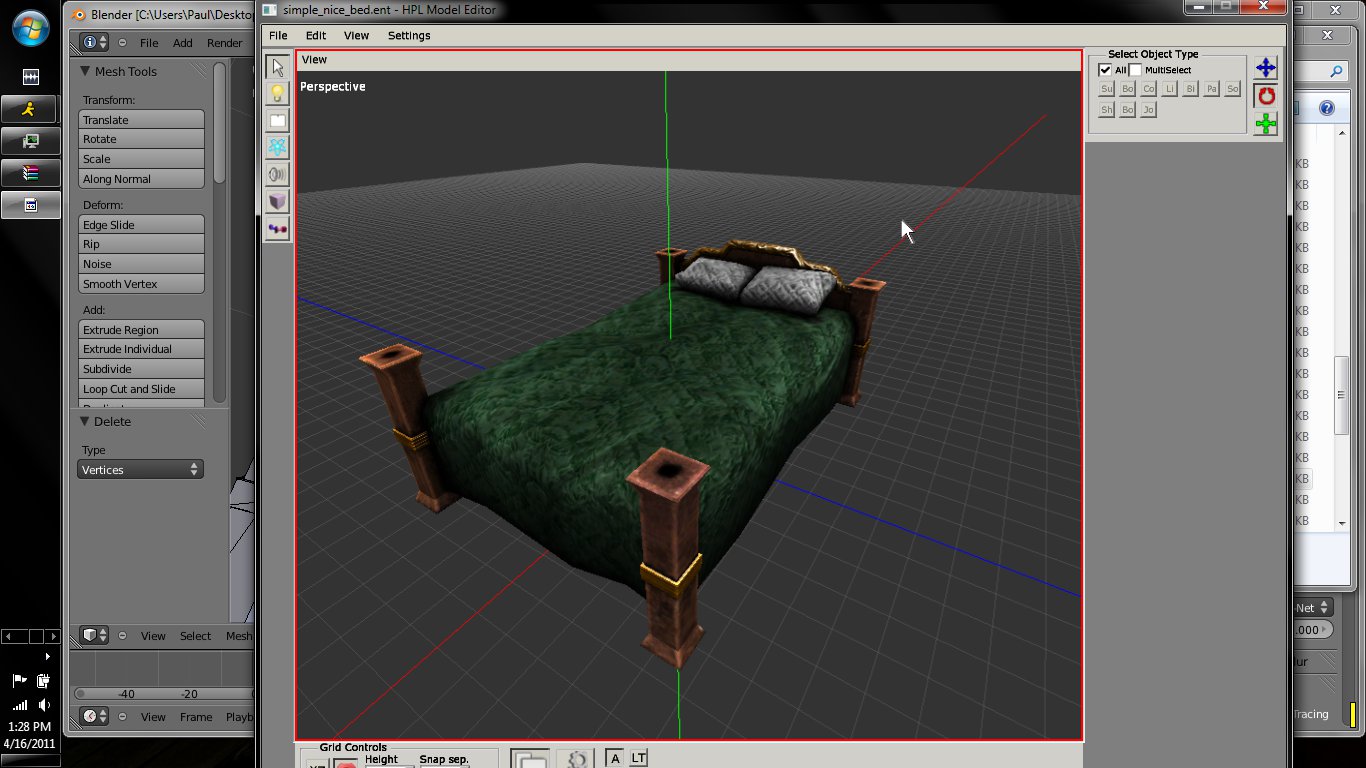Viewport: 1366px width, 768px height.
Task: Collapse the Delete panel section
Action: click(86, 422)
